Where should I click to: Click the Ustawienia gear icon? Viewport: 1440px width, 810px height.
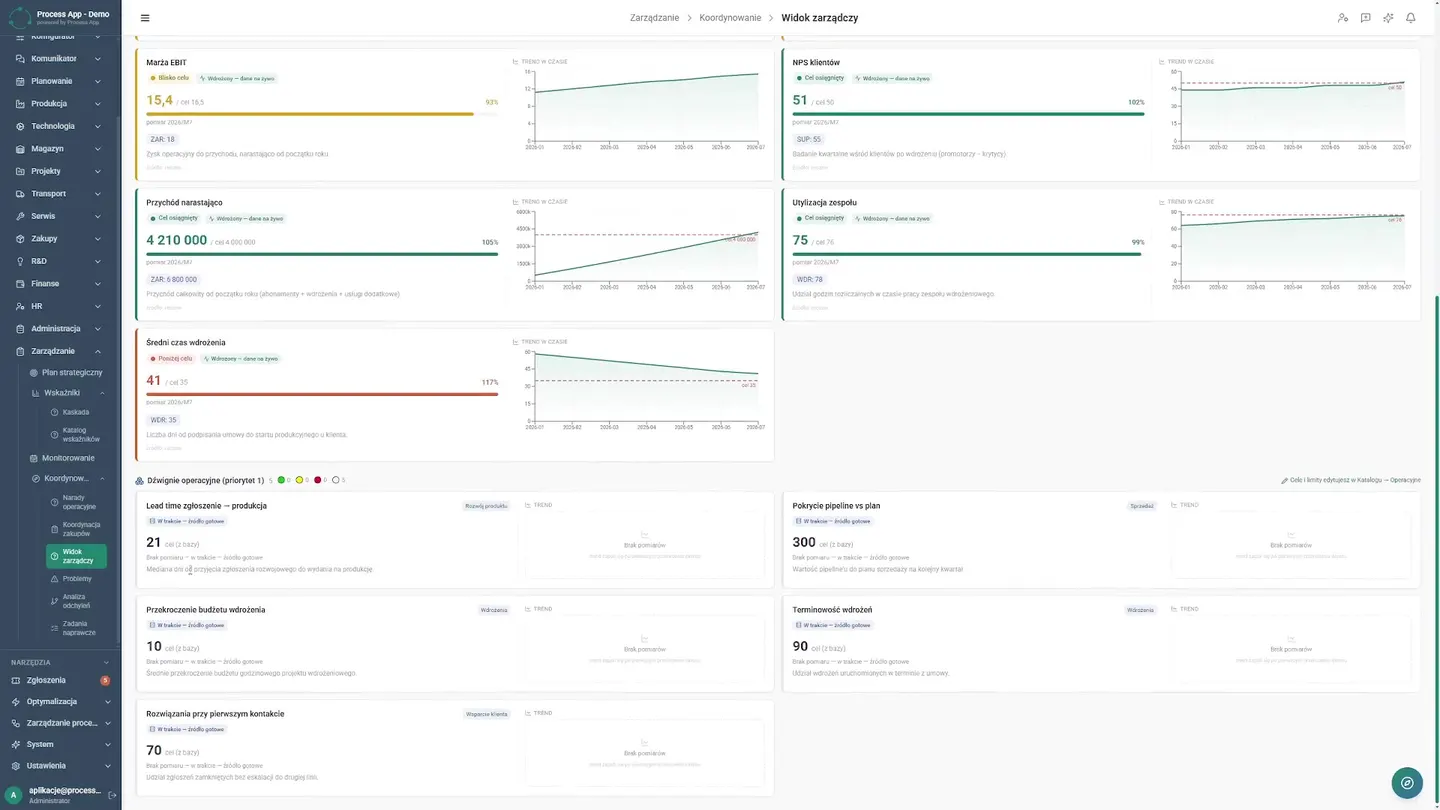tap(16, 766)
